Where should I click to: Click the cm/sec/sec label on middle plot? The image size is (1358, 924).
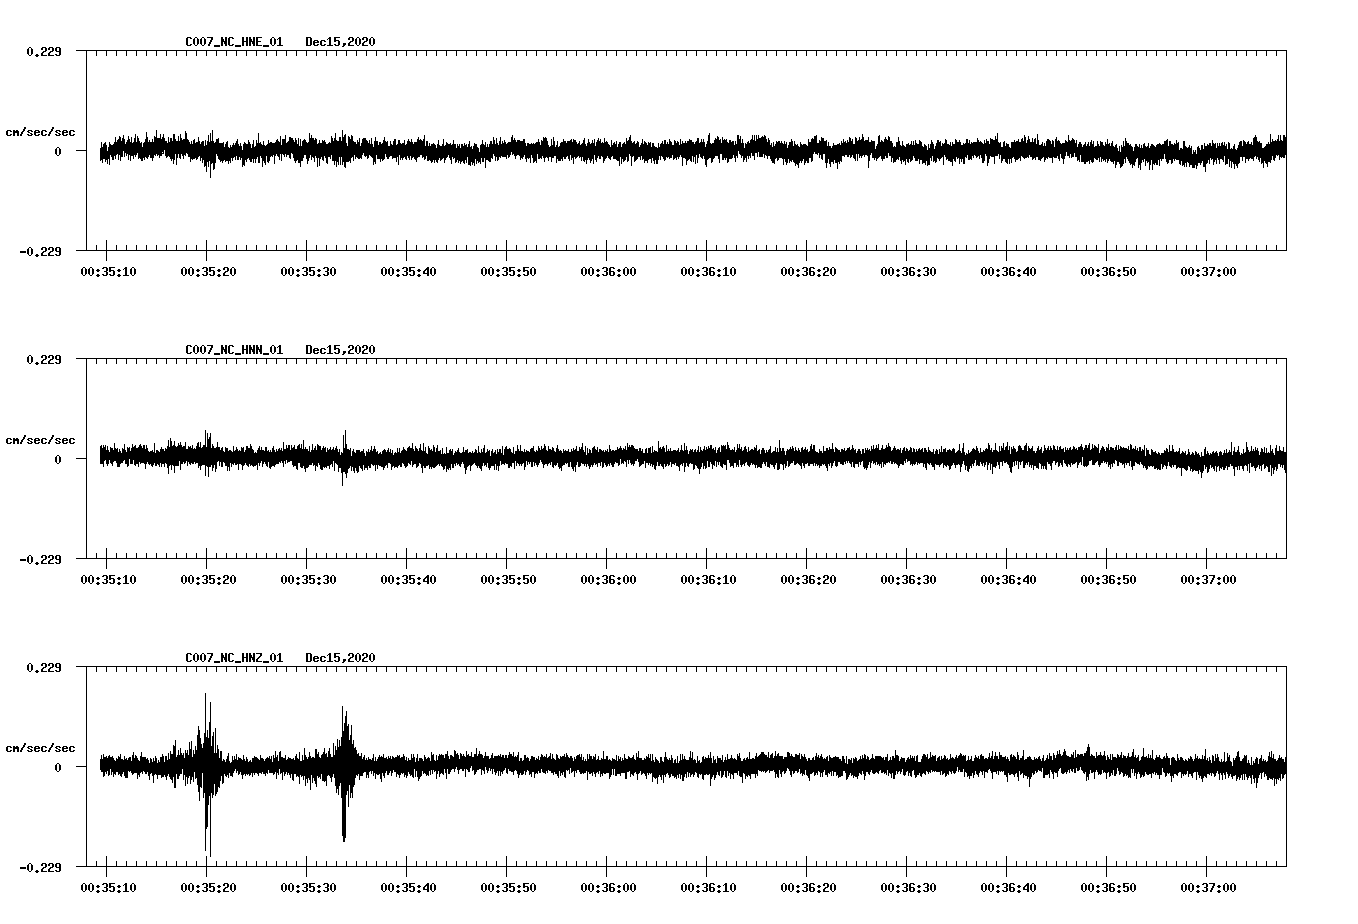click(x=40, y=439)
